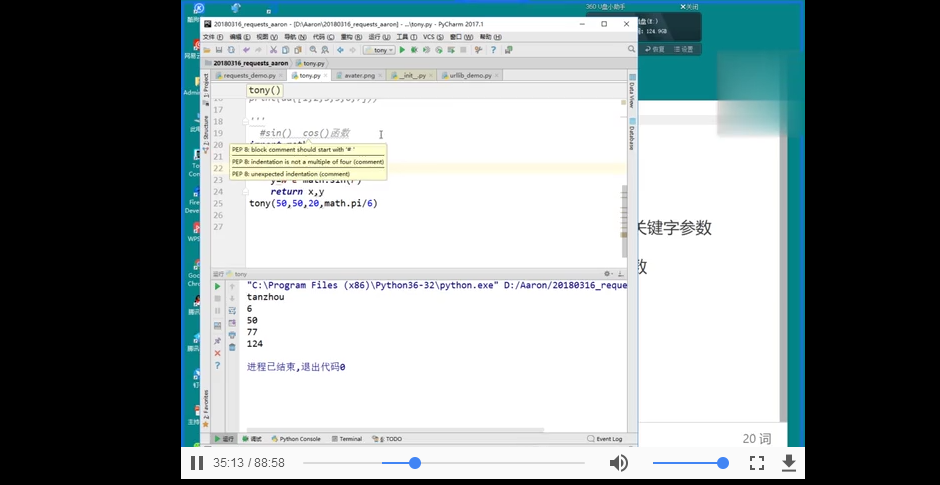Viewport: 940px width, 485px height.
Task: Click the Redo arrow in the toolbar
Action: click(259, 50)
